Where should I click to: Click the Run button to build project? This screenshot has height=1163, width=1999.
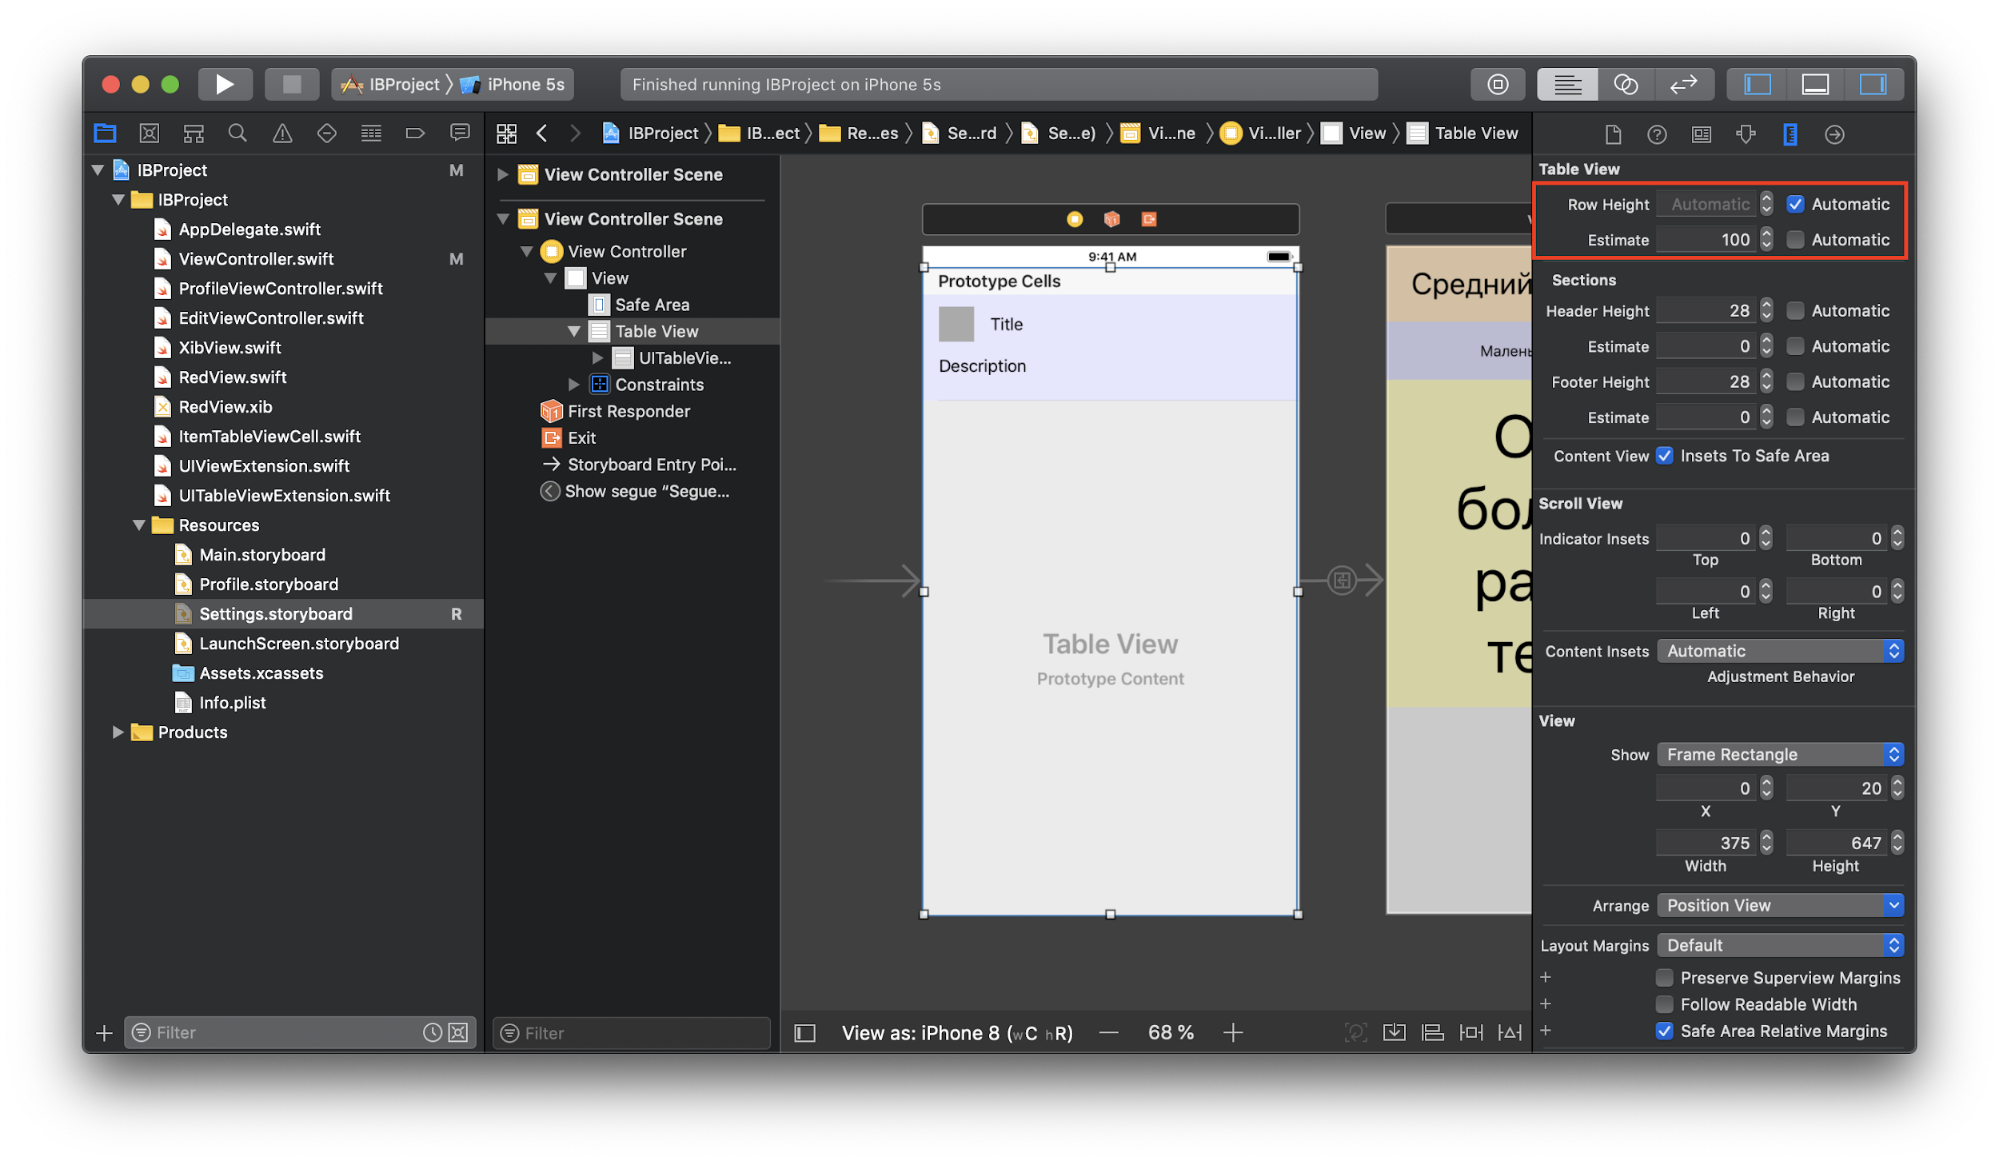[226, 83]
